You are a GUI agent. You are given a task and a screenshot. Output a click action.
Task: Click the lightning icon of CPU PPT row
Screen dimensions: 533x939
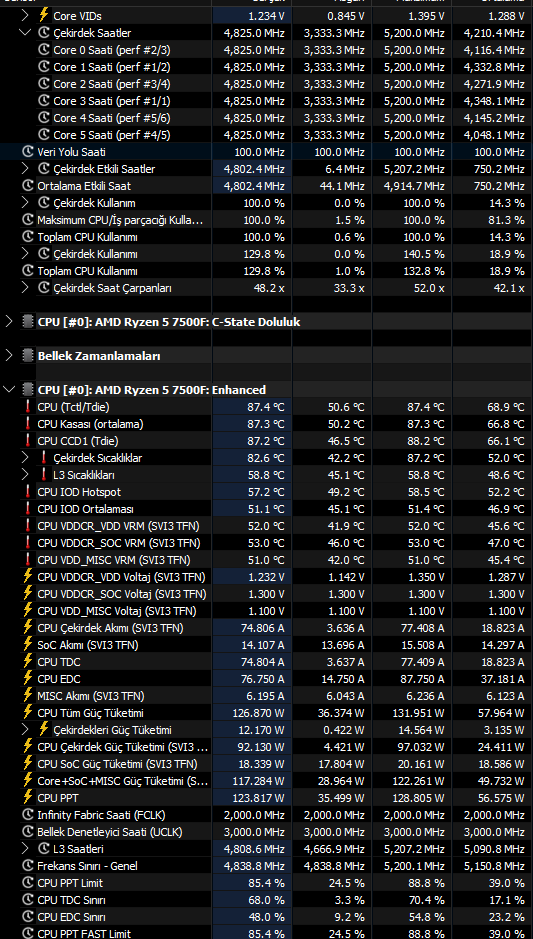coord(28,798)
